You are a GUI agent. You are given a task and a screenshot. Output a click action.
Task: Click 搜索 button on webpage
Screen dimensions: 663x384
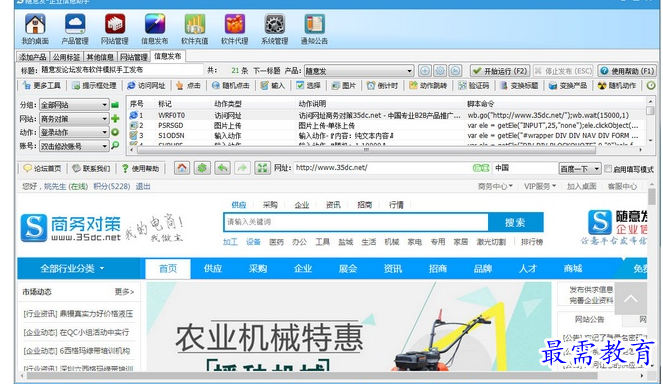coord(515,222)
